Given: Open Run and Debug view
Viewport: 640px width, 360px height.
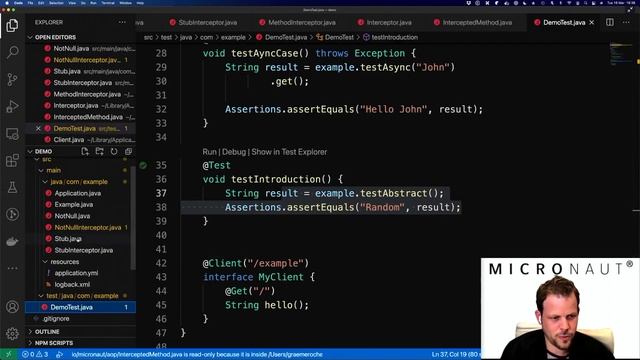Looking at the screenshot, I should tap(12, 106).
